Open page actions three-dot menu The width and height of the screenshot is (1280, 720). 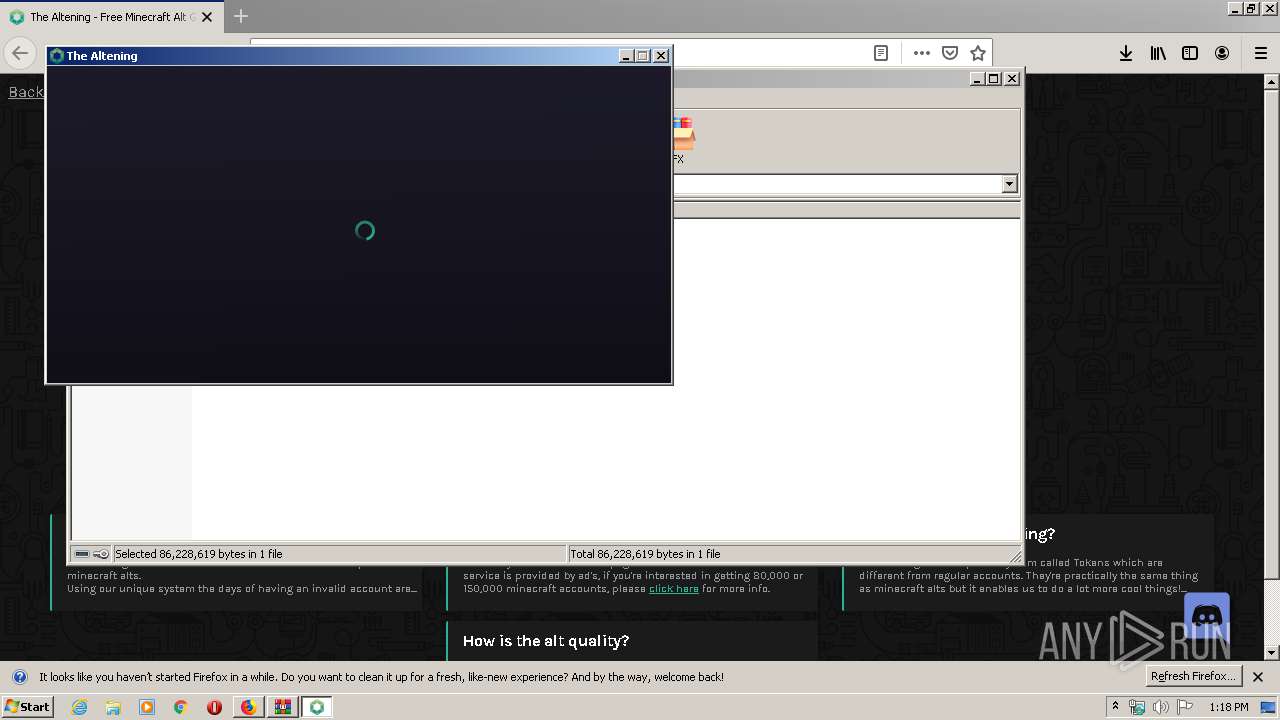click(x=921, y=53)
